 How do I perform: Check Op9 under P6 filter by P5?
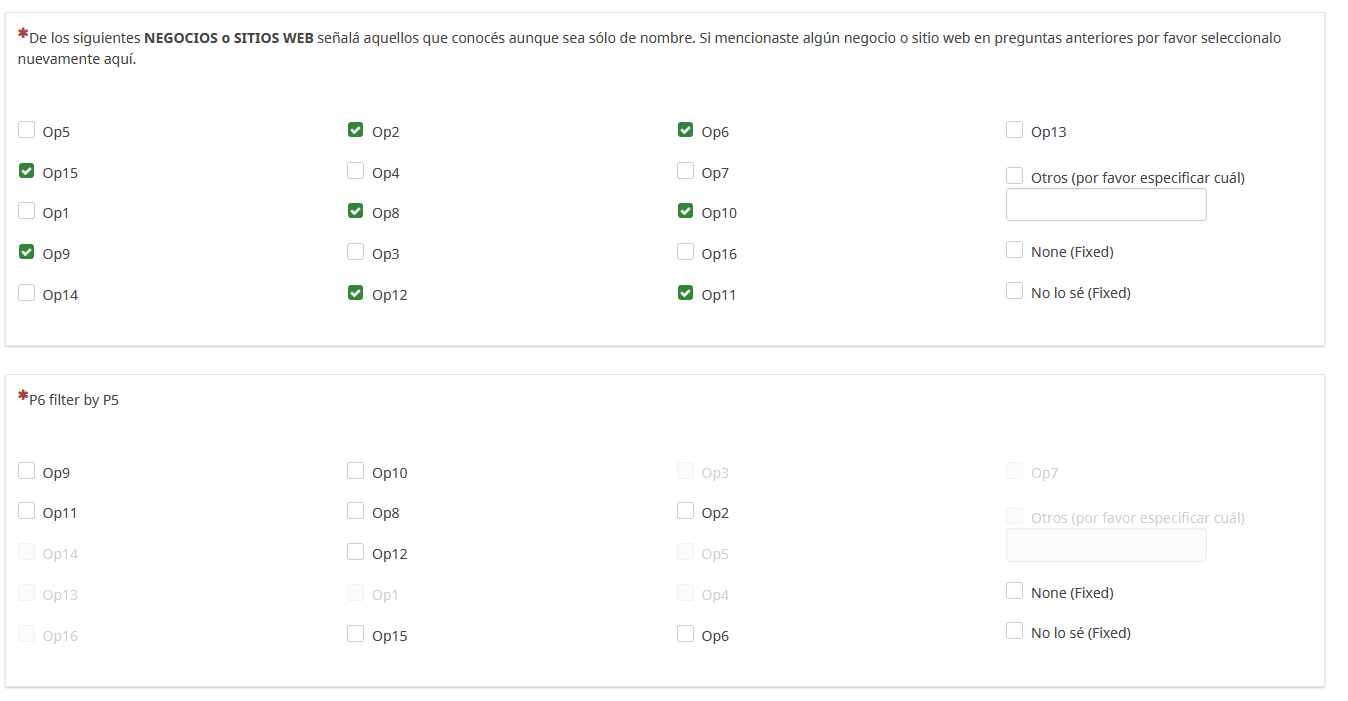click(27, 471)
